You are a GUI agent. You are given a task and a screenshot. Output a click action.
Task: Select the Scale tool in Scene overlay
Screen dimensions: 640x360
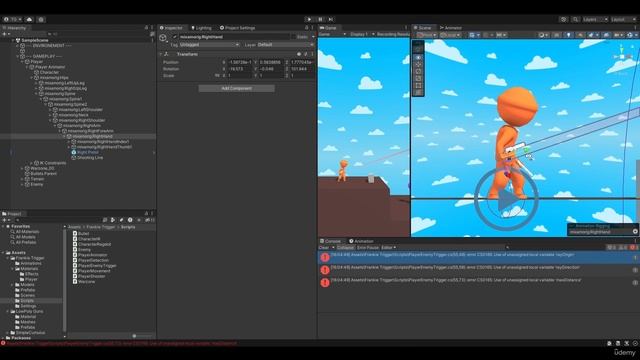pyautogui.click(x=418, y=78)
